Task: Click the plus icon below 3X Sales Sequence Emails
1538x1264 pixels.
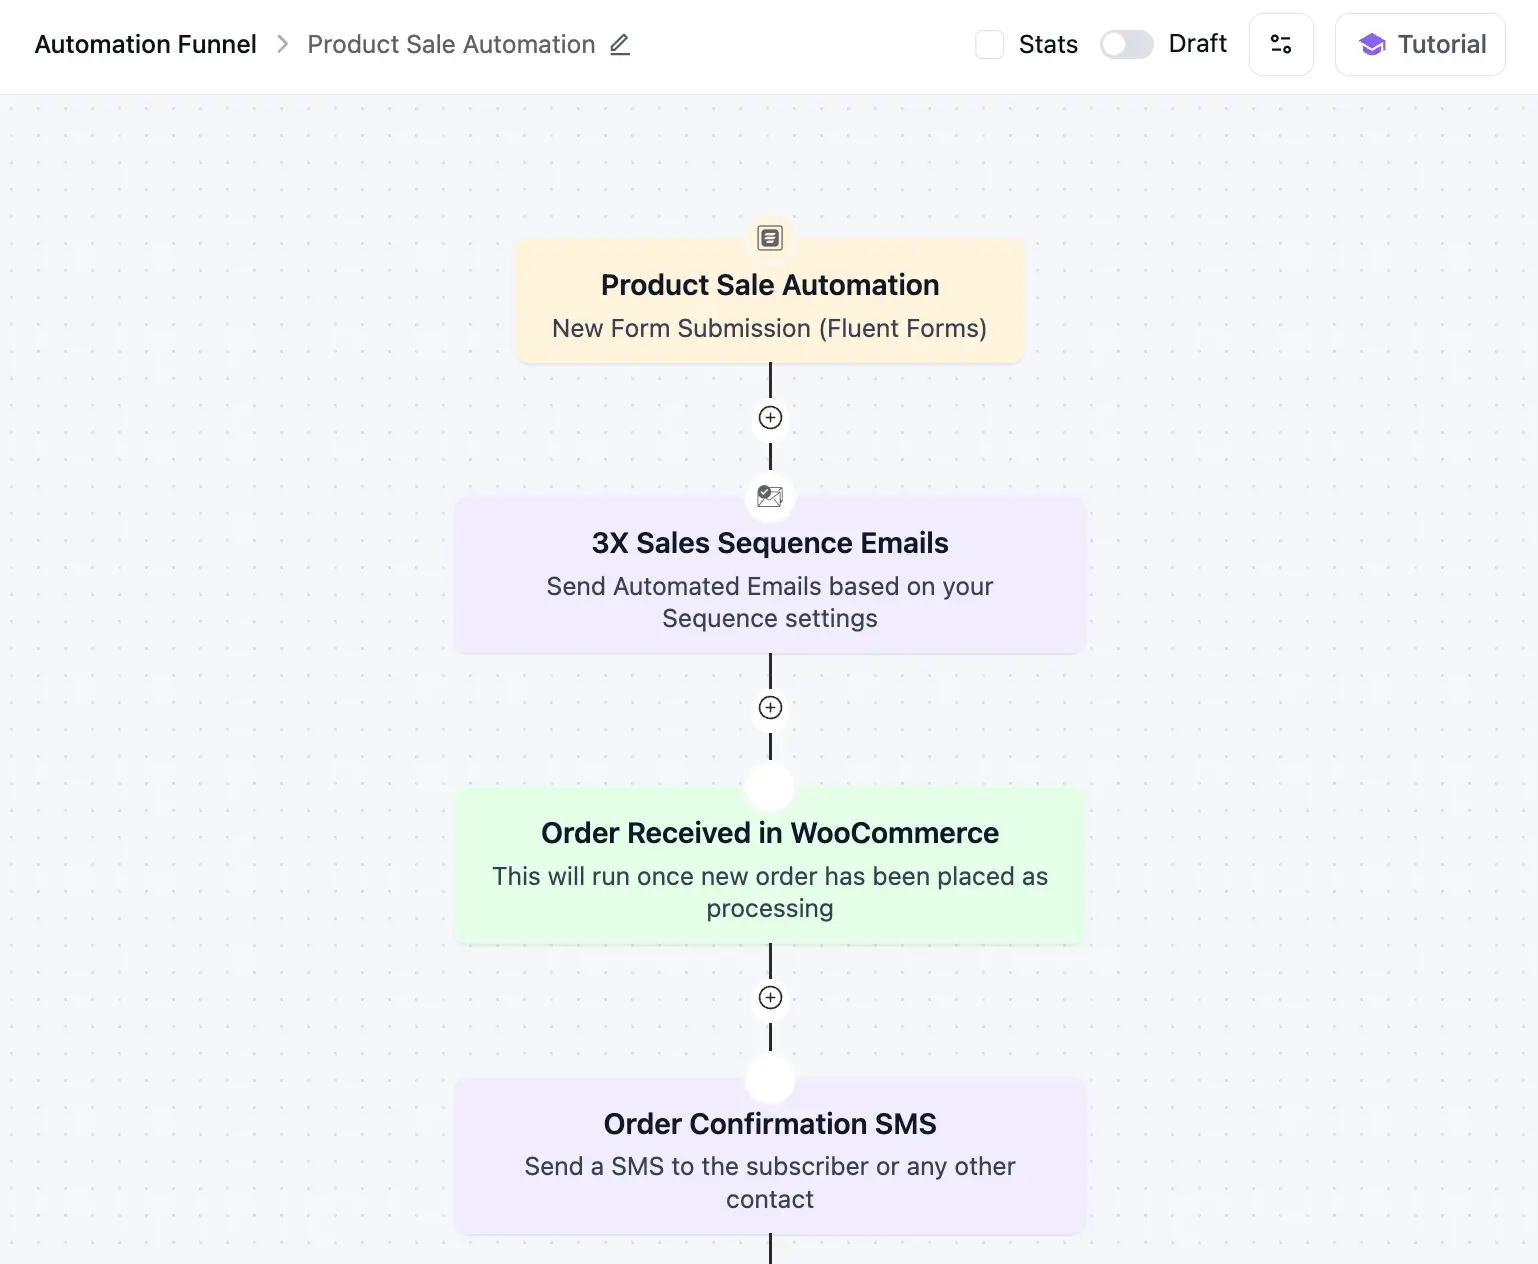Action: (769, 708)
